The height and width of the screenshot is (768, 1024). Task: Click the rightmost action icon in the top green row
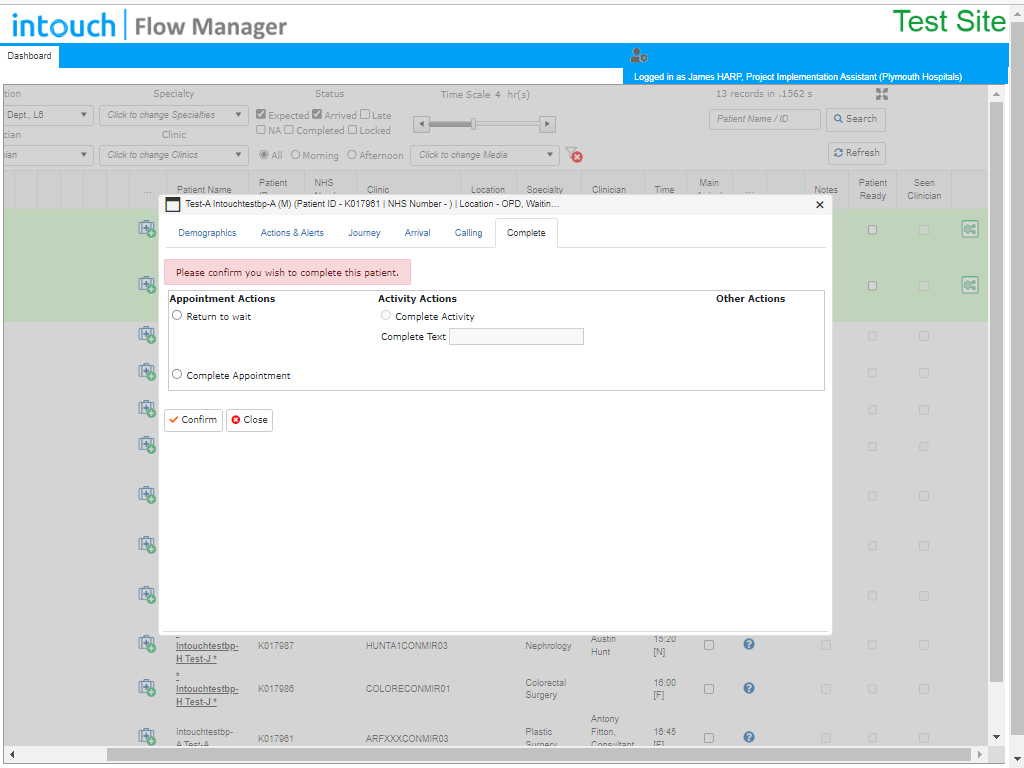[970, 229]
